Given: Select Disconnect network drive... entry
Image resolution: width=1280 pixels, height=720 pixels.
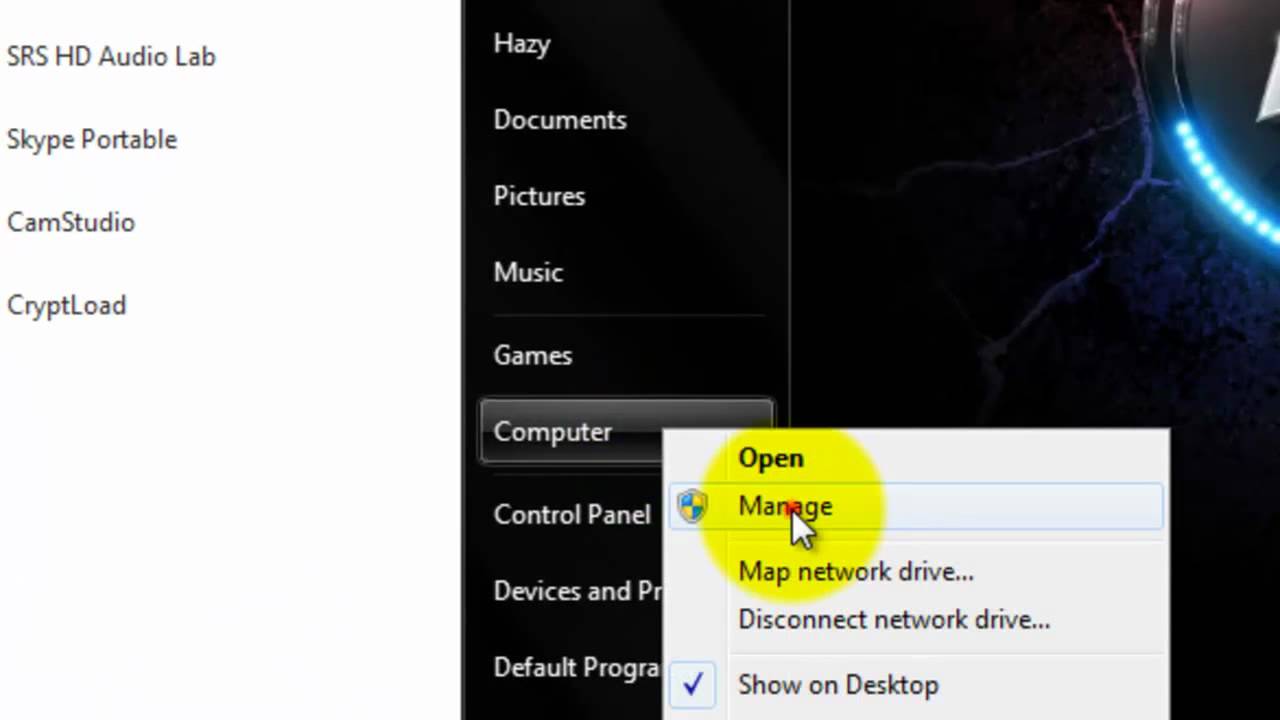Looking at the screenshot, I should (894, 620).
